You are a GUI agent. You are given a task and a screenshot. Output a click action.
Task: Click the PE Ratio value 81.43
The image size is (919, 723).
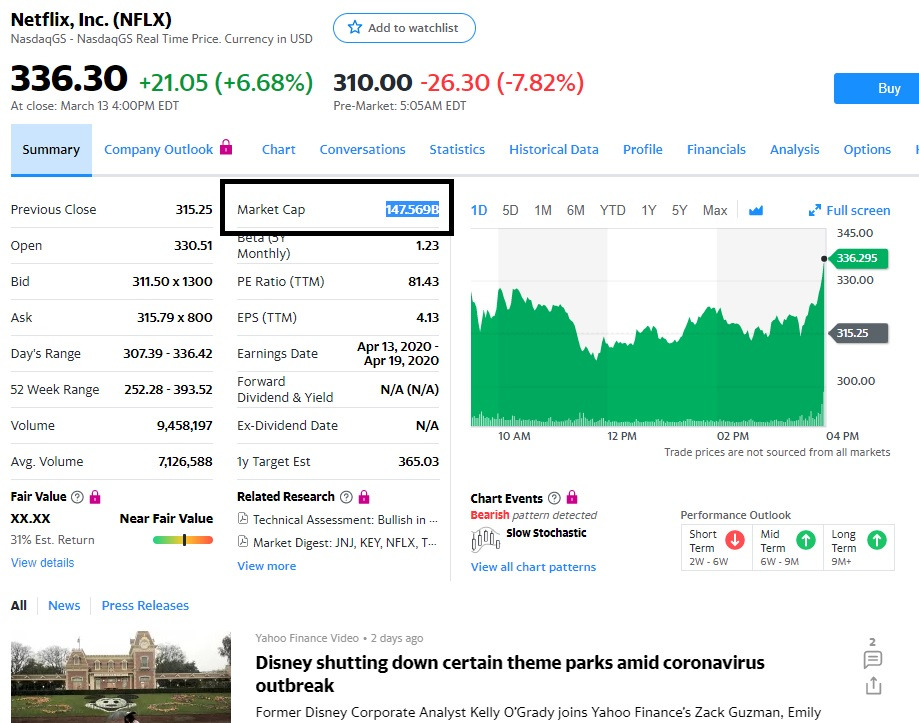click(x=423, y=281)
